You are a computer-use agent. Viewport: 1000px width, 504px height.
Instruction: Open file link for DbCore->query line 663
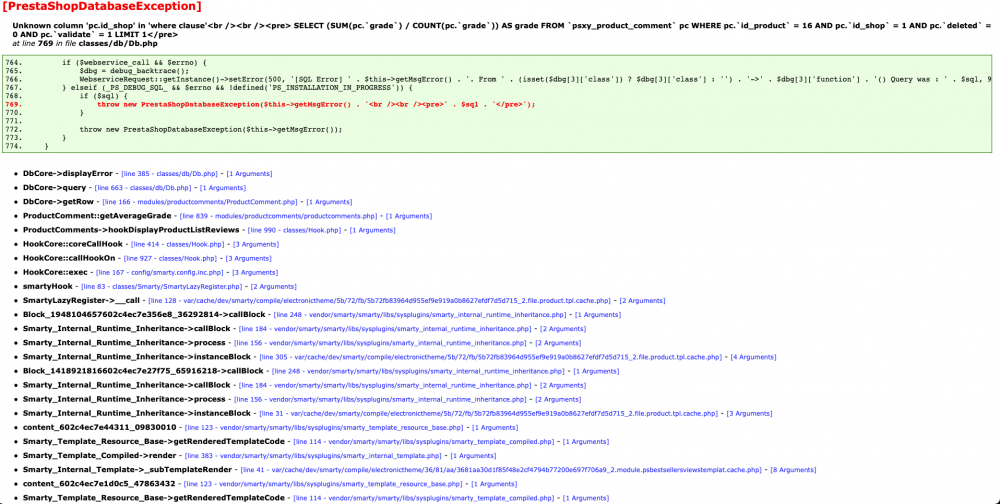(143, 188)
